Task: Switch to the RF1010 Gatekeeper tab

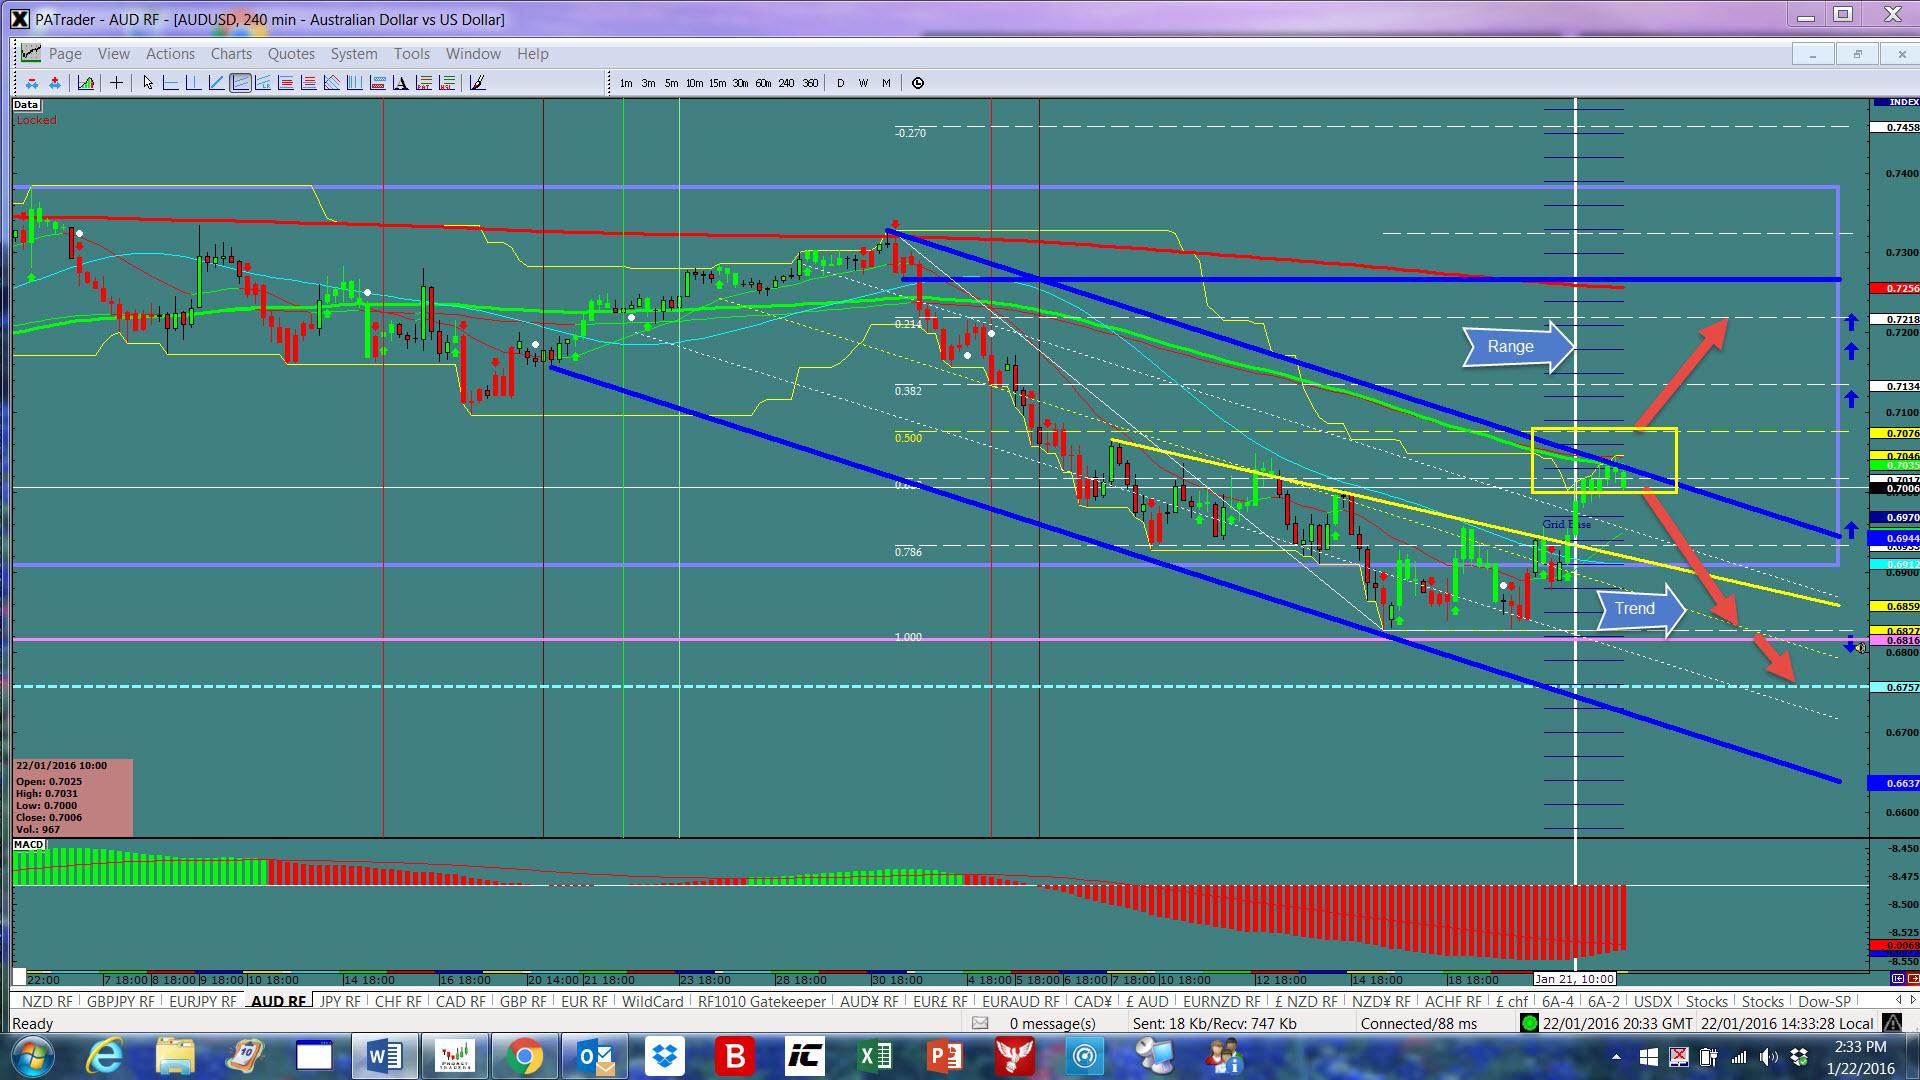Action: coord(762,1001)
